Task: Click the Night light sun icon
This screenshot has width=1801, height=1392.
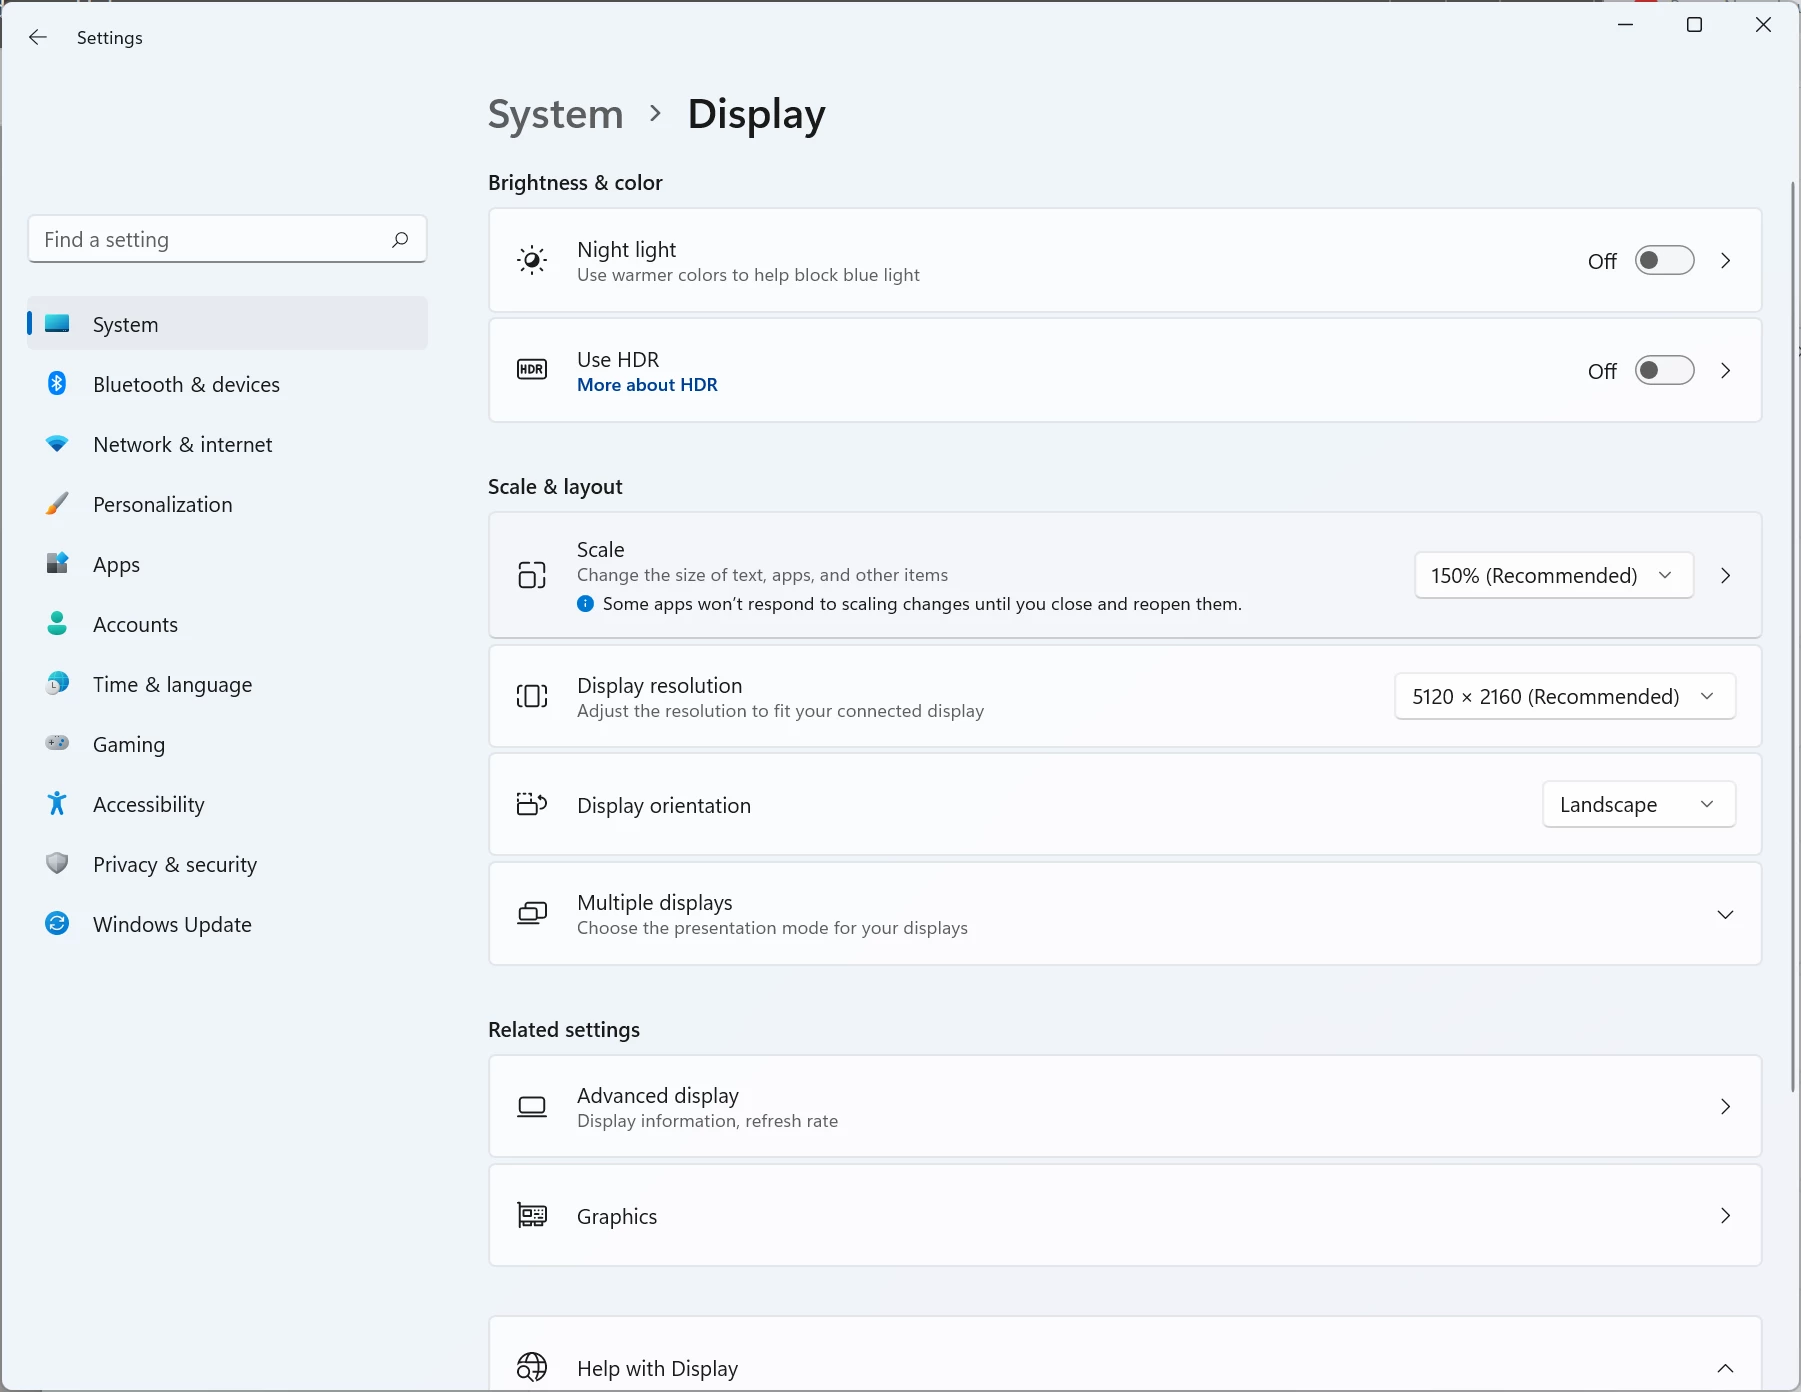Action: tap(532, 261)
